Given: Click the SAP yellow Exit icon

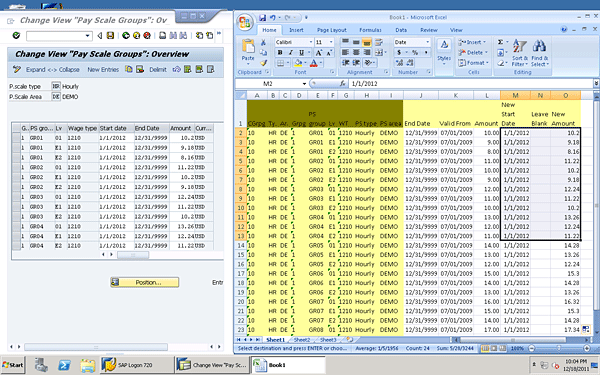Looking at the screenshot, I should pos(136,36).
